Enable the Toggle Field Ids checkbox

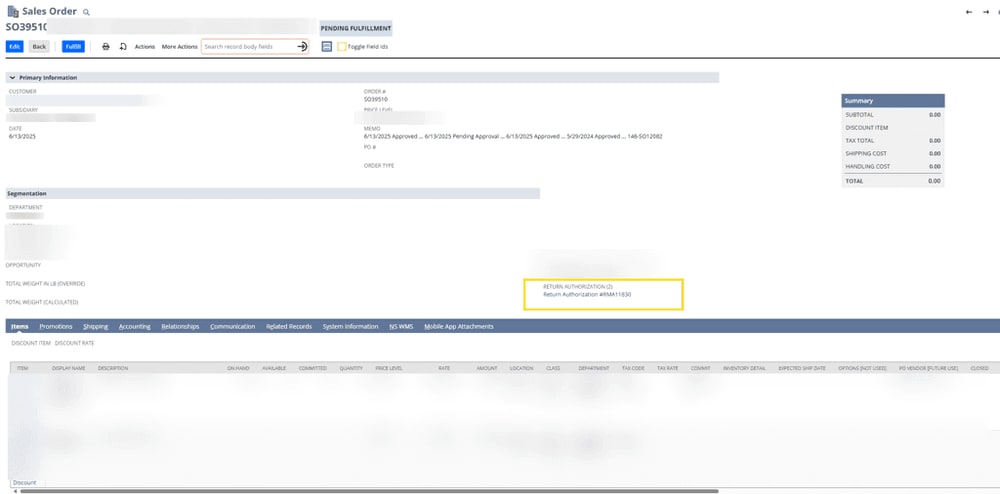point(342,47)
